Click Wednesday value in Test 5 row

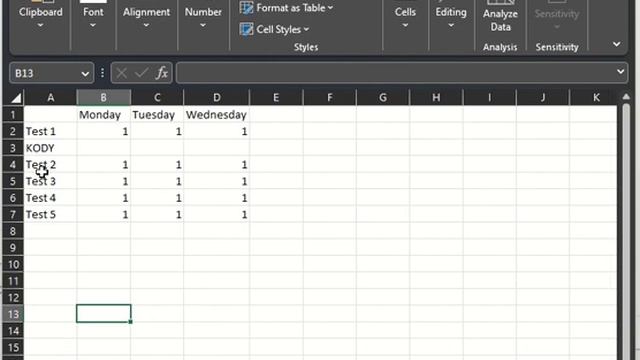pos(217,215)
